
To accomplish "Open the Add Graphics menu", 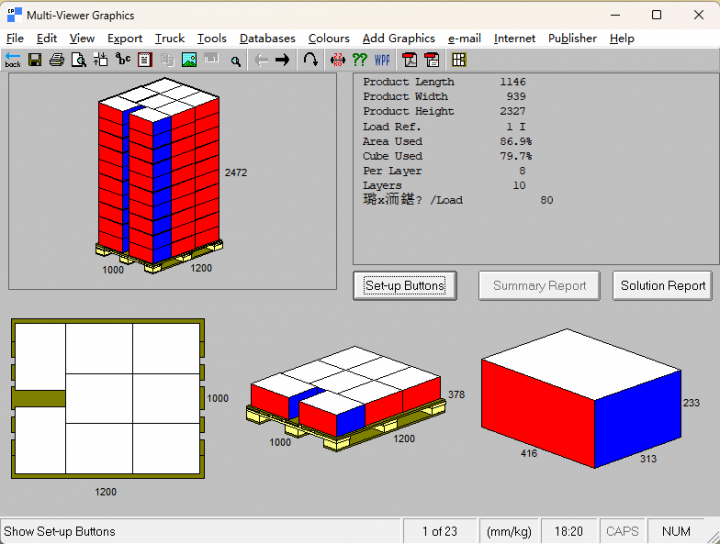I will coord(398,38).
